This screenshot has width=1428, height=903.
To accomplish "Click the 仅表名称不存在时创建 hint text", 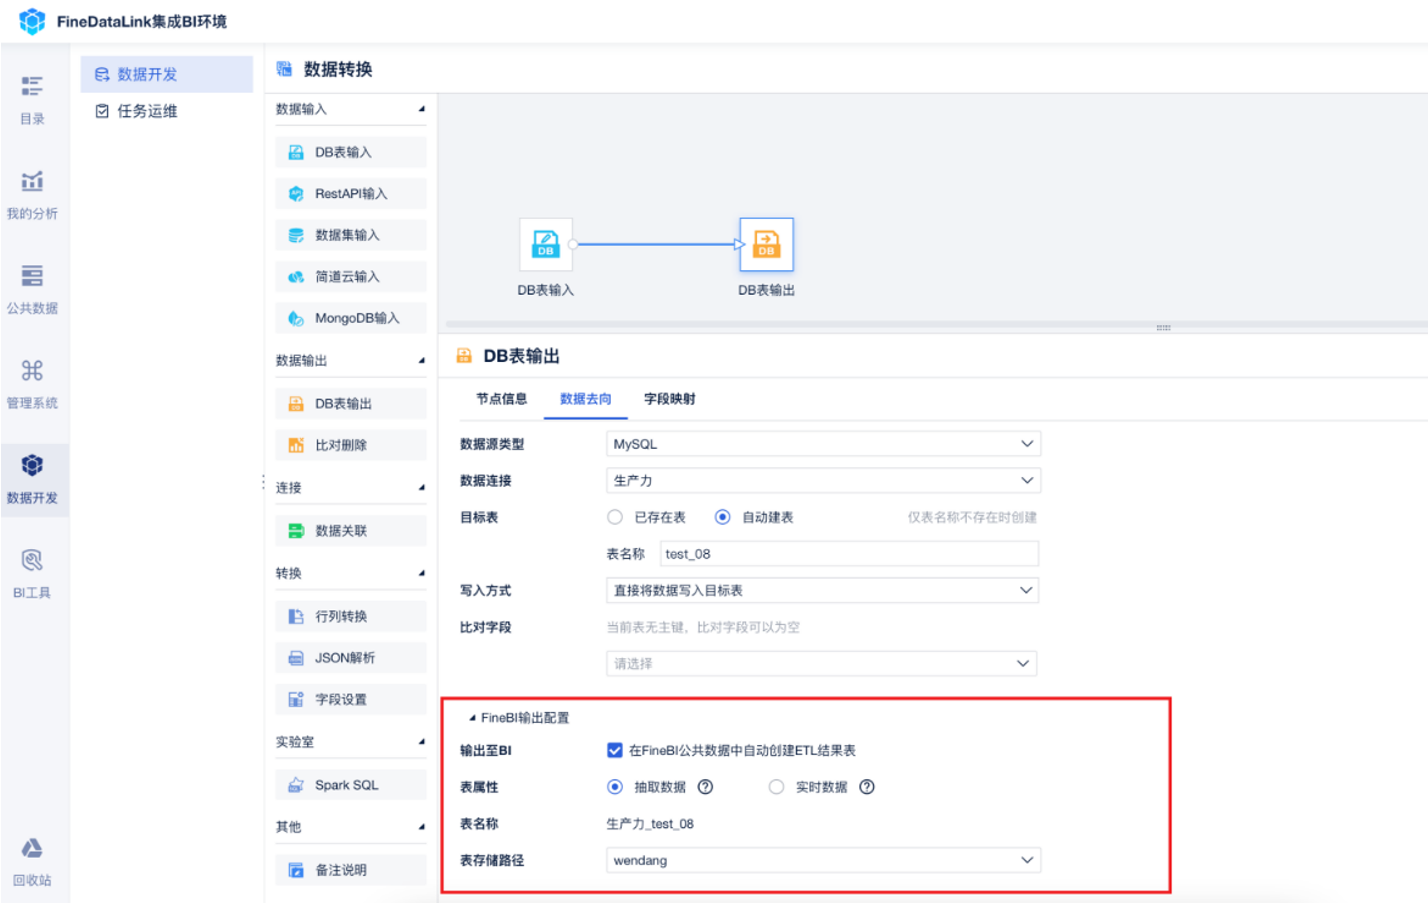I will (x=972, y=517).
